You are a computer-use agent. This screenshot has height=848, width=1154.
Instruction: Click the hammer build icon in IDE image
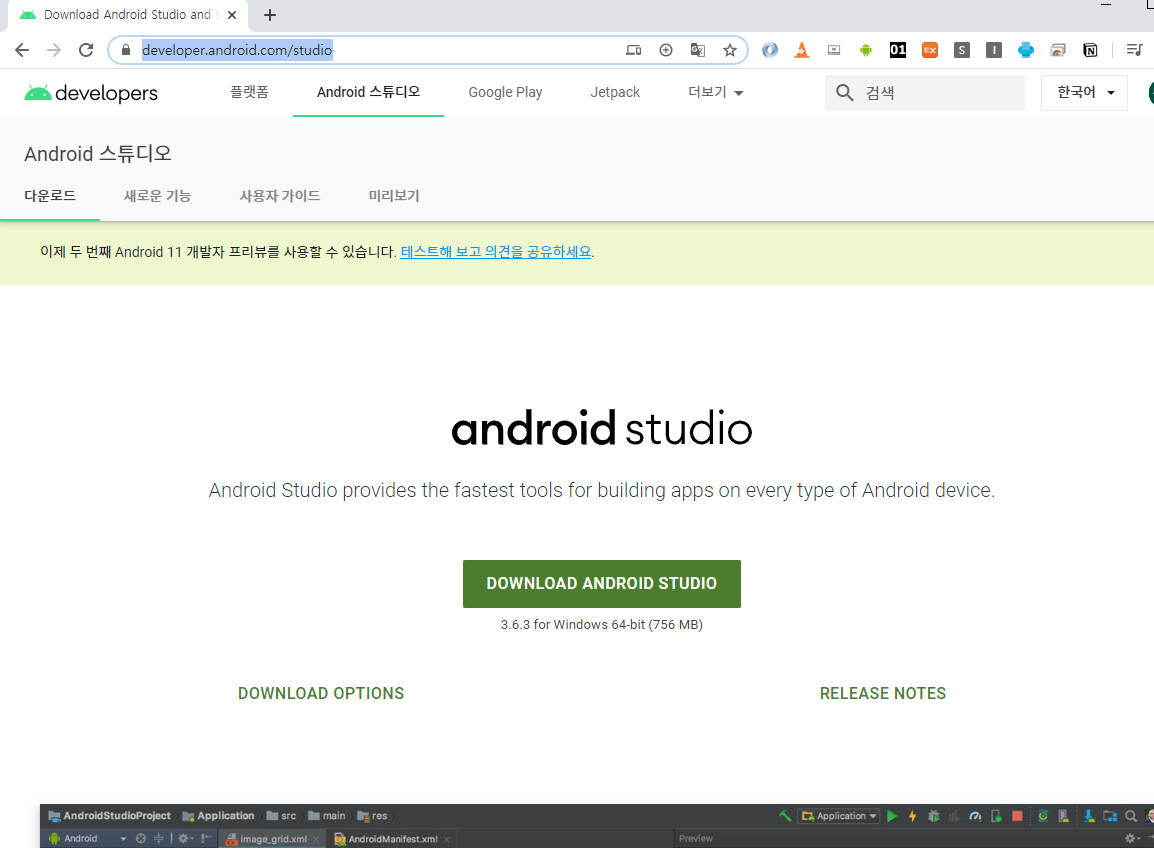tap(785, 816)
